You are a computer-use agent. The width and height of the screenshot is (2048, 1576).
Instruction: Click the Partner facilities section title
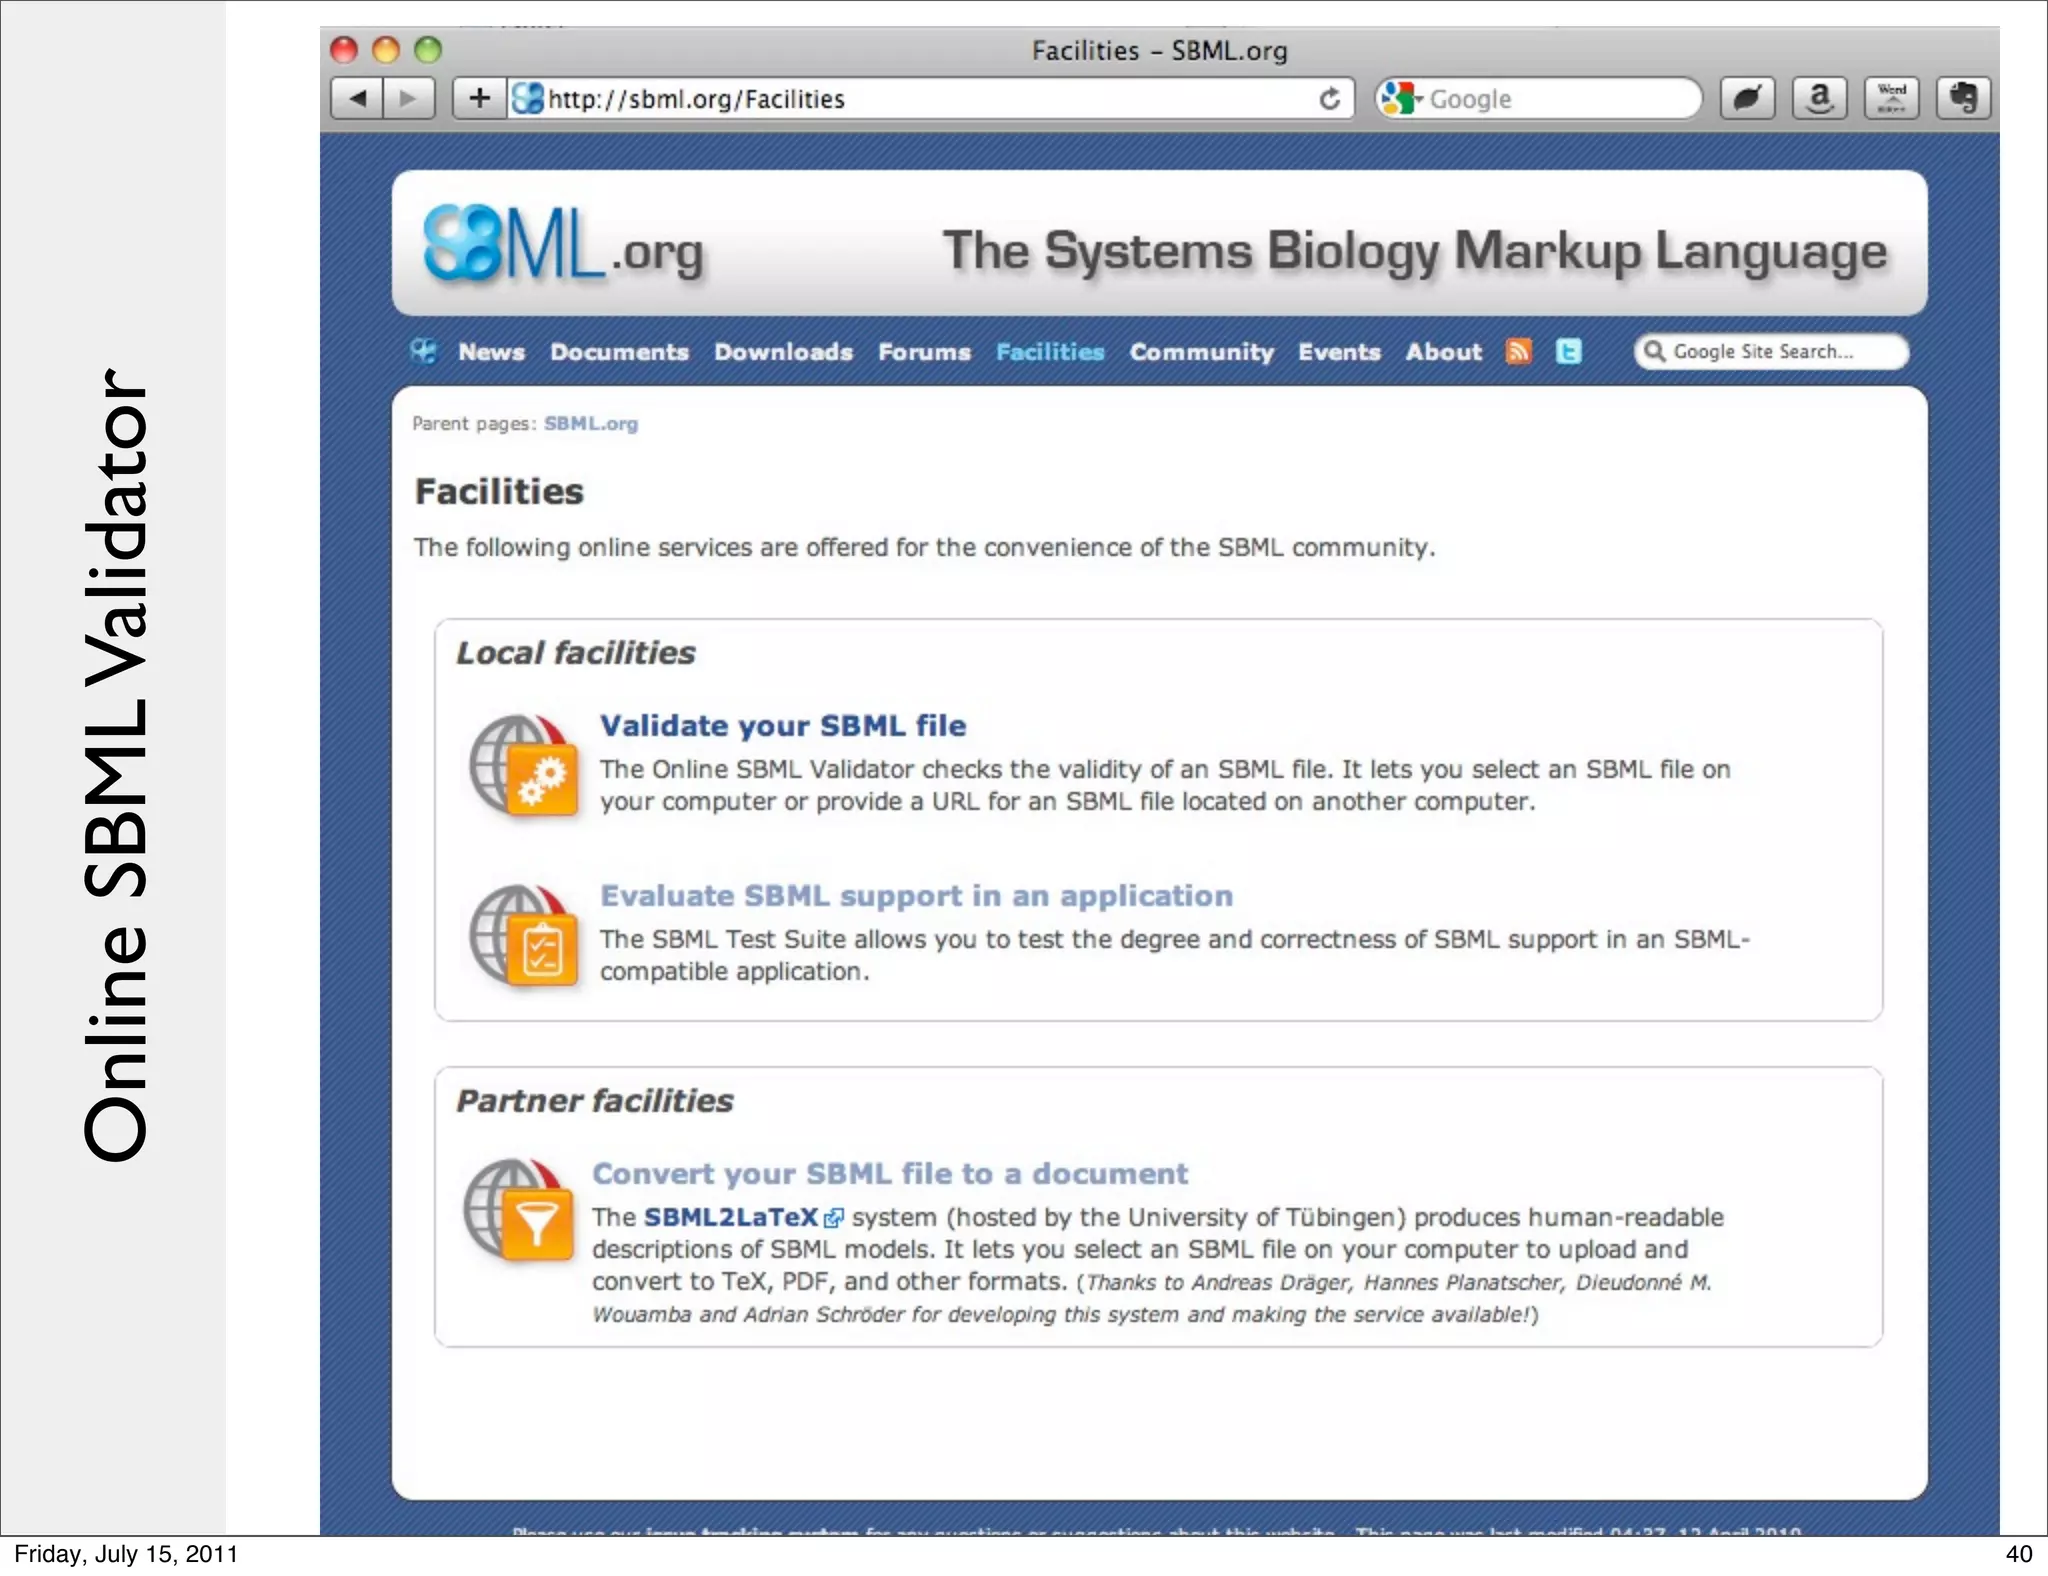tap(594, 1100)
